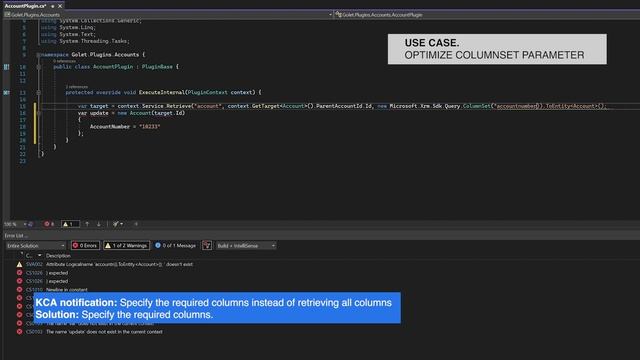
Task: Collapse the ExecuteInternal method block
Action: tap(39, 93)
